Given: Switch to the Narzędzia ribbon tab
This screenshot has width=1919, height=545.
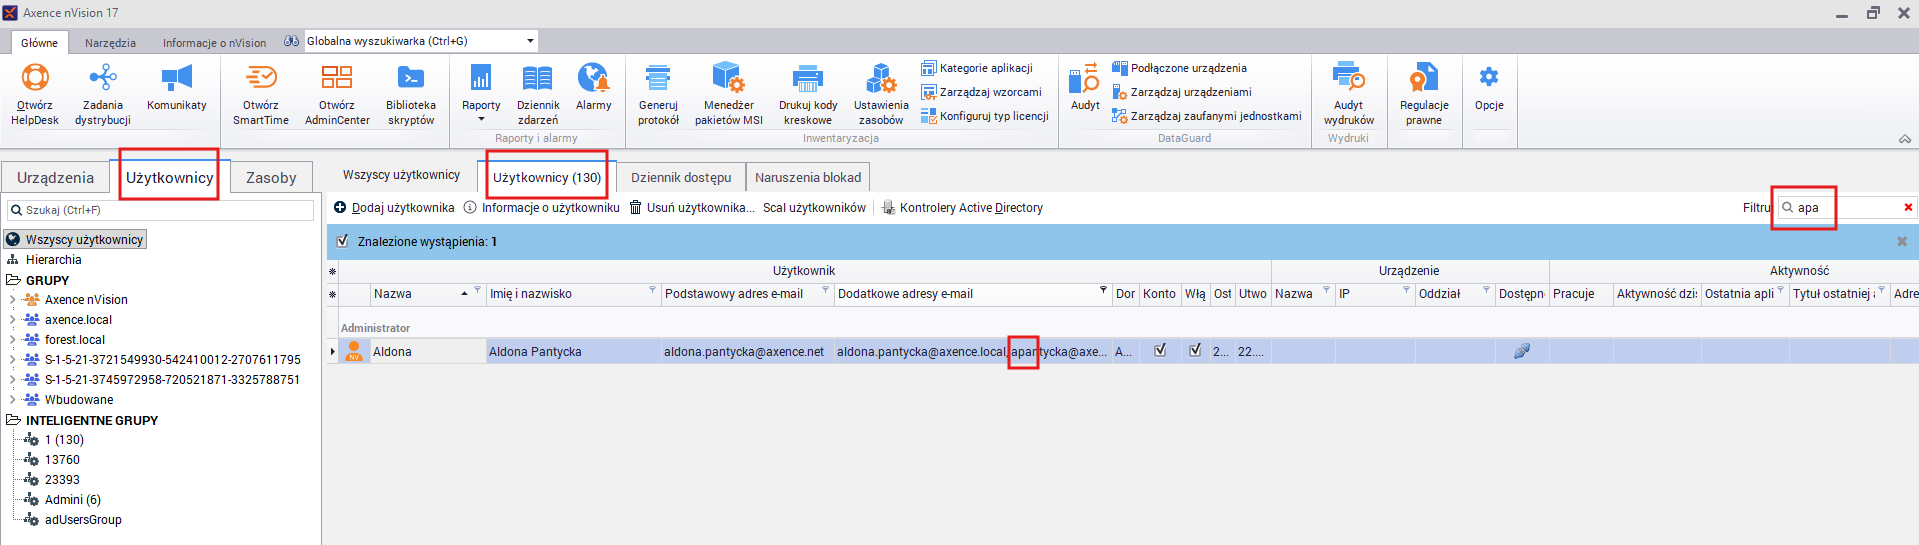Looking at the screenshot, I should [x=110, y=43].
